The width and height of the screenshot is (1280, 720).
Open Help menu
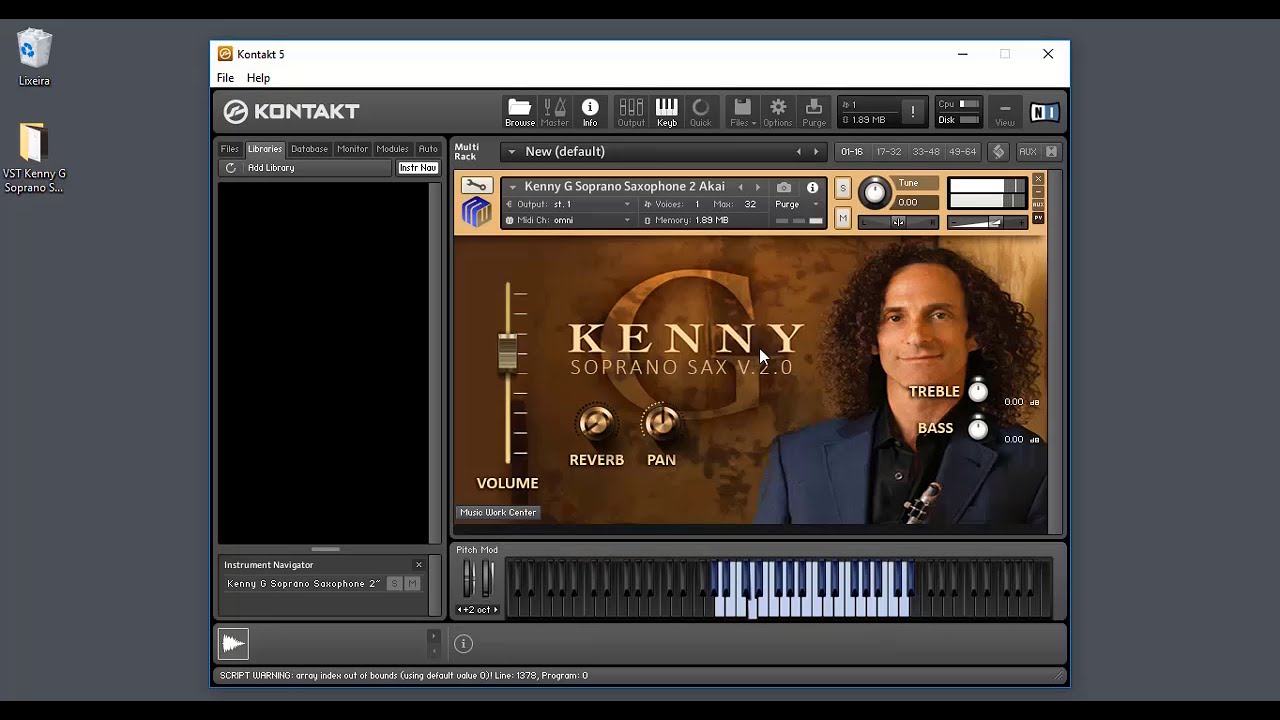[258, 78]
